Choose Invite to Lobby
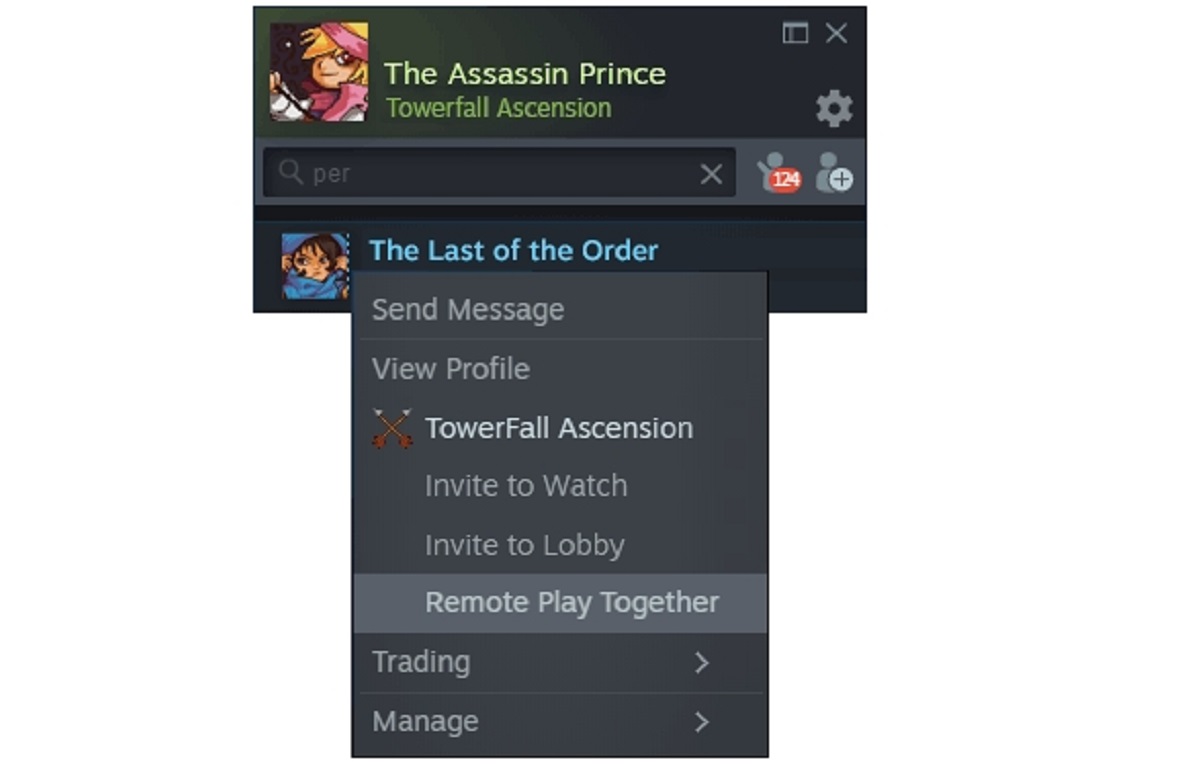This screenshot has width=1200, height=764. tap(524, 545)
